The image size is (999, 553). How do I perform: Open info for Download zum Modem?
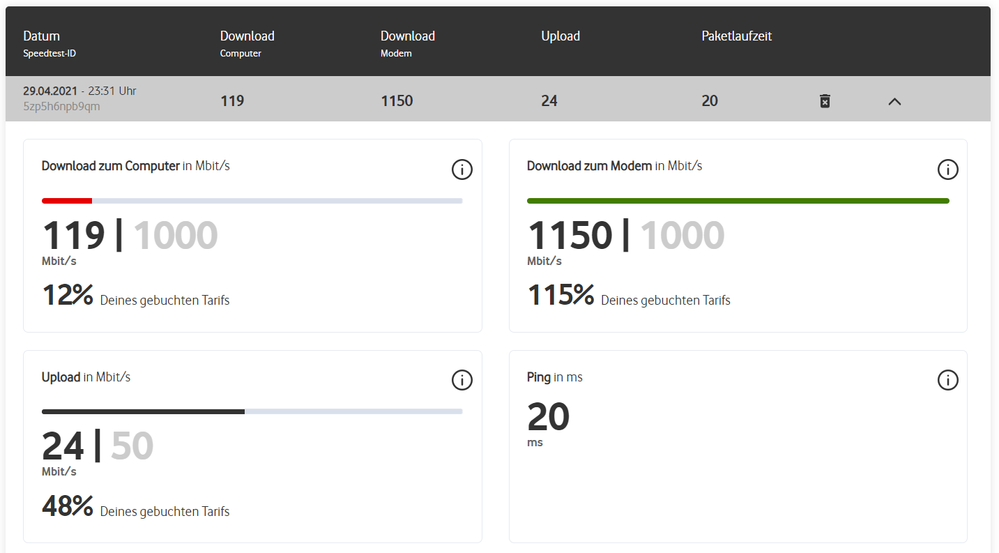[x=947, y=170]
